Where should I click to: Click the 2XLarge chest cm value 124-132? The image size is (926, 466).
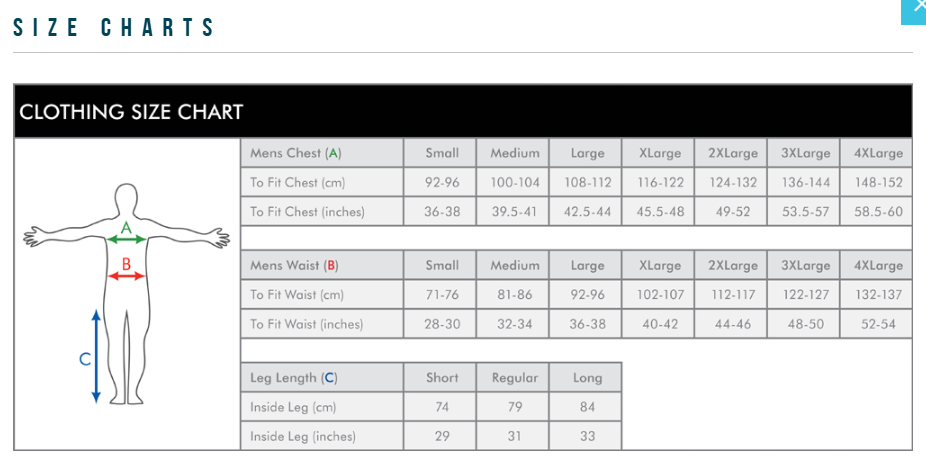[x=733, y=183]
